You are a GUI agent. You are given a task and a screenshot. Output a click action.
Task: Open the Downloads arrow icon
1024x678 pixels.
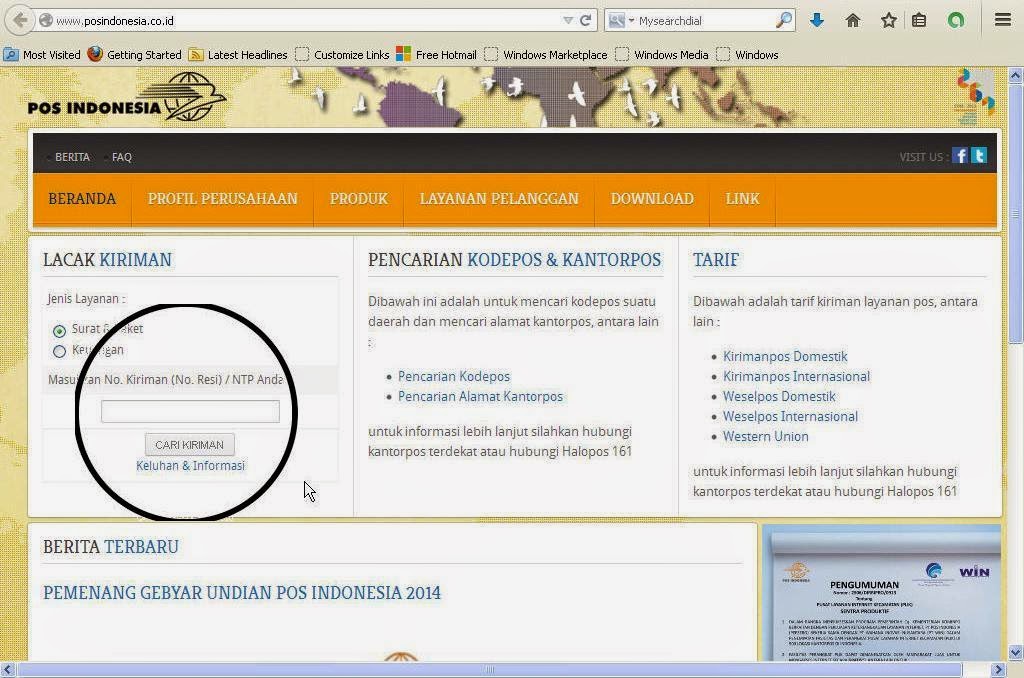pos(816,20)
